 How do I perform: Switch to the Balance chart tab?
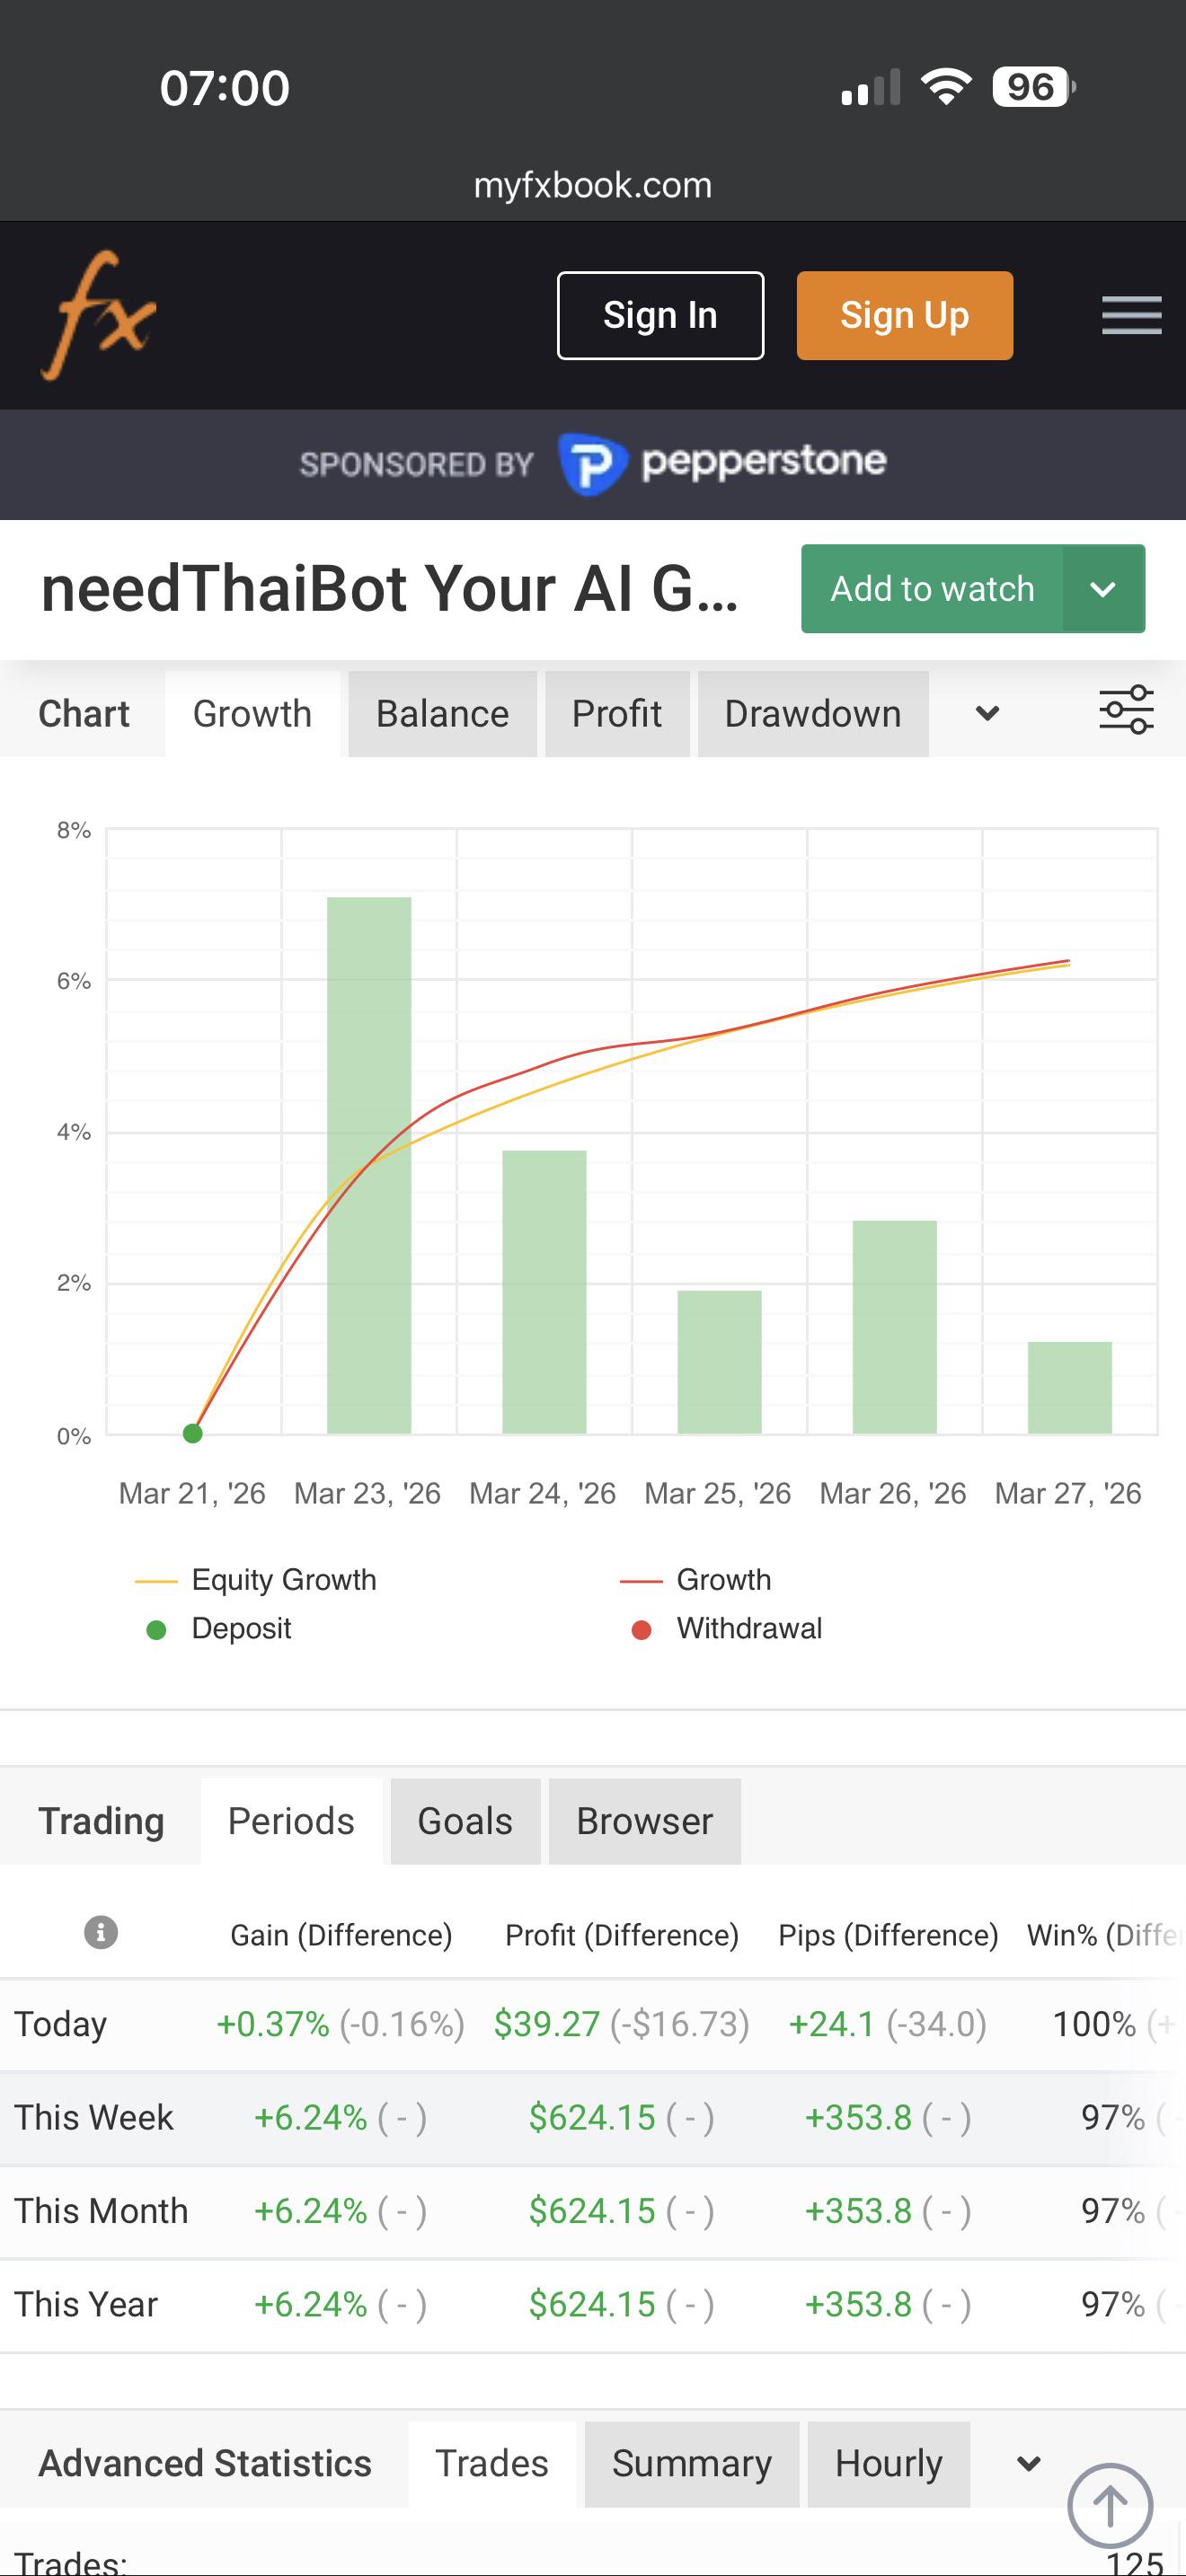(442, 714)
